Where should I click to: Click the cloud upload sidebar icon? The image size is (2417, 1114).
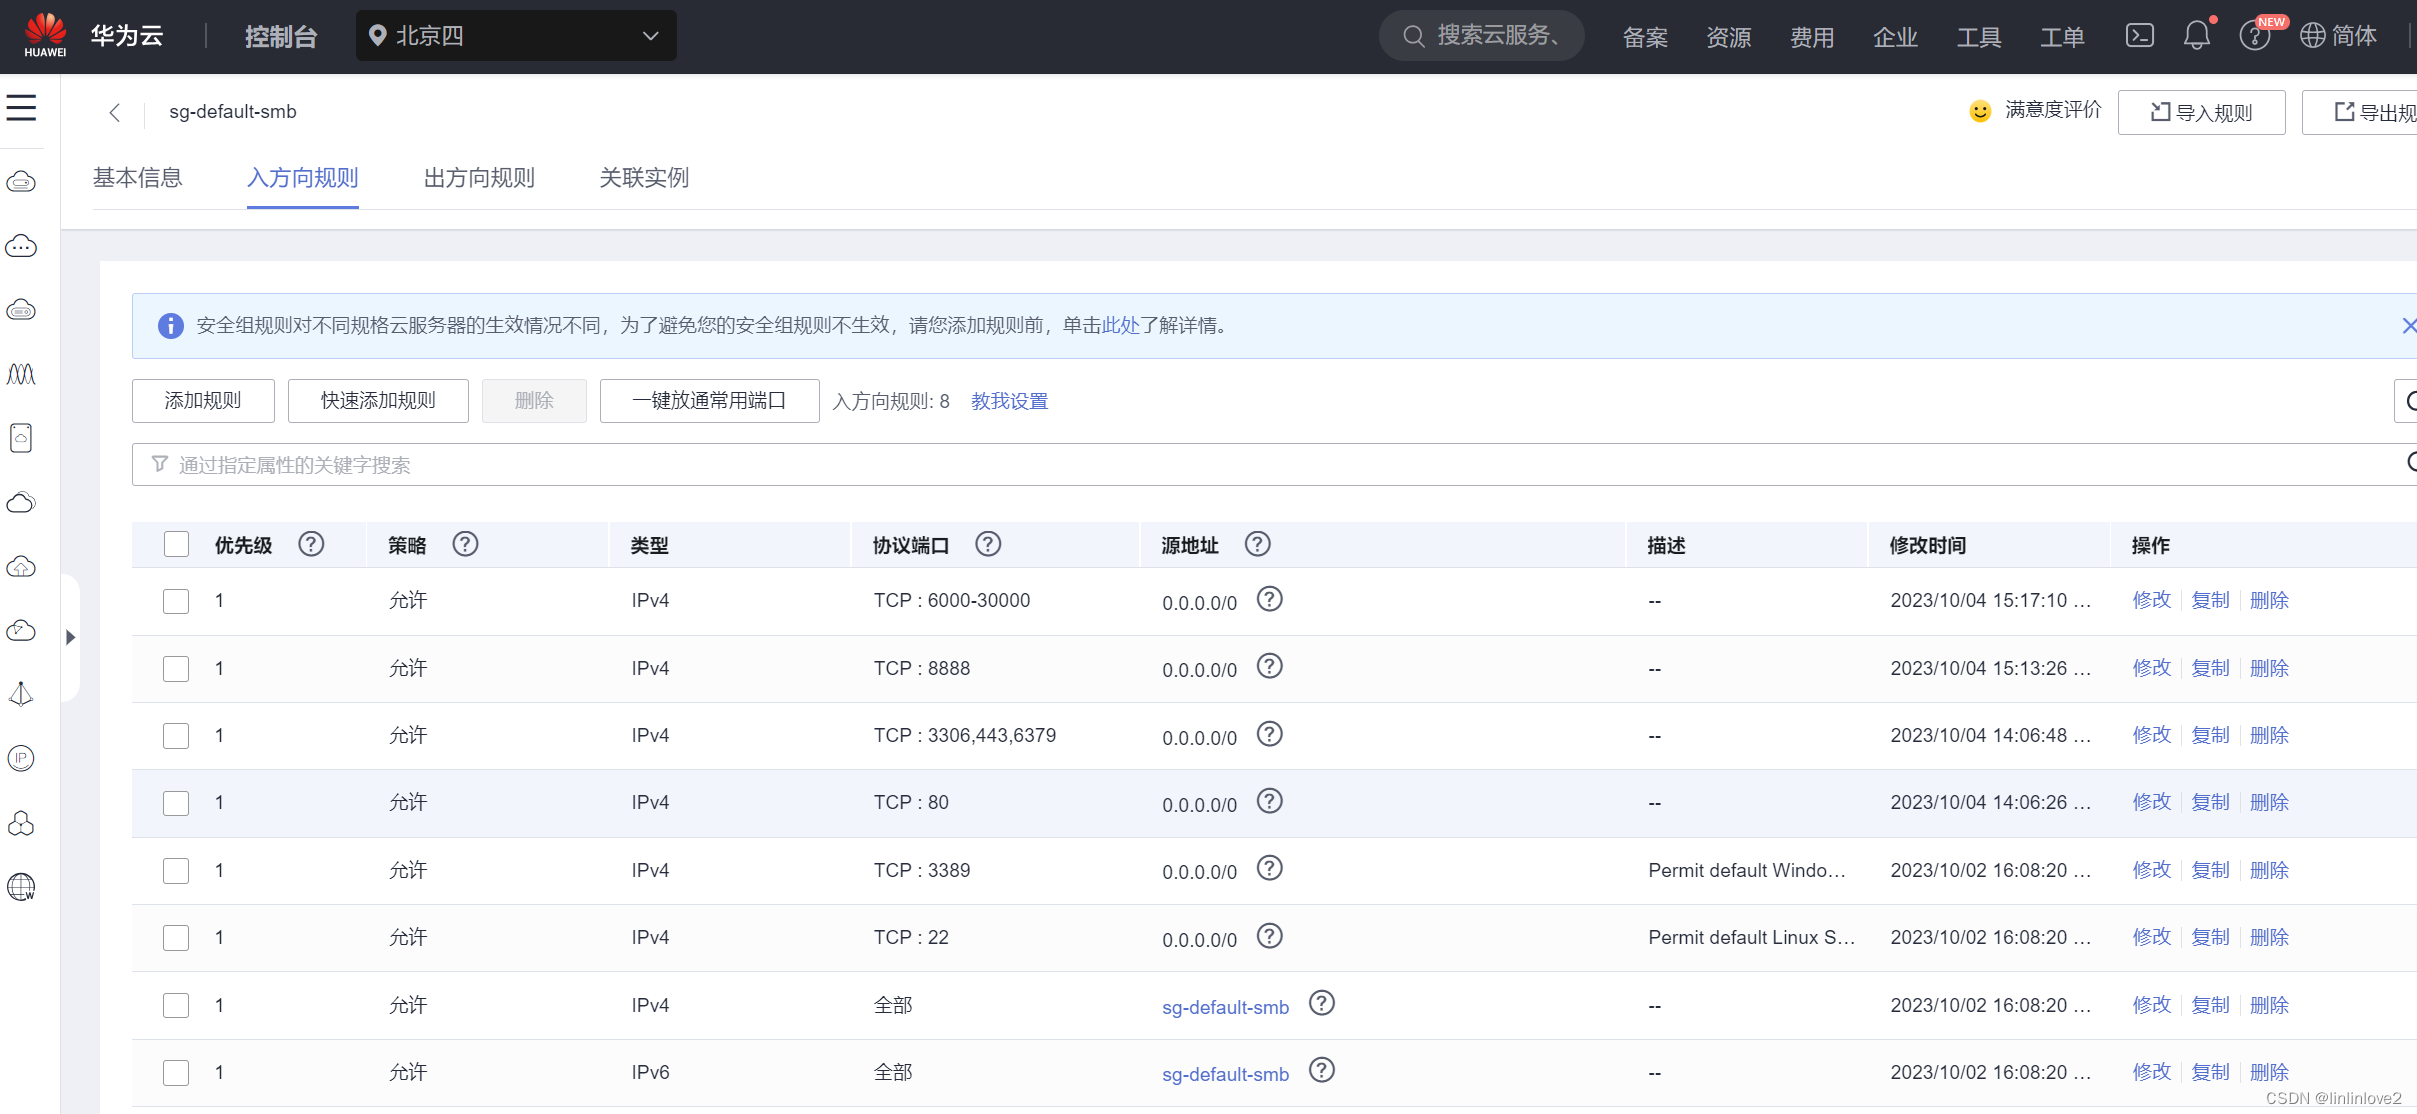(21, 567)
